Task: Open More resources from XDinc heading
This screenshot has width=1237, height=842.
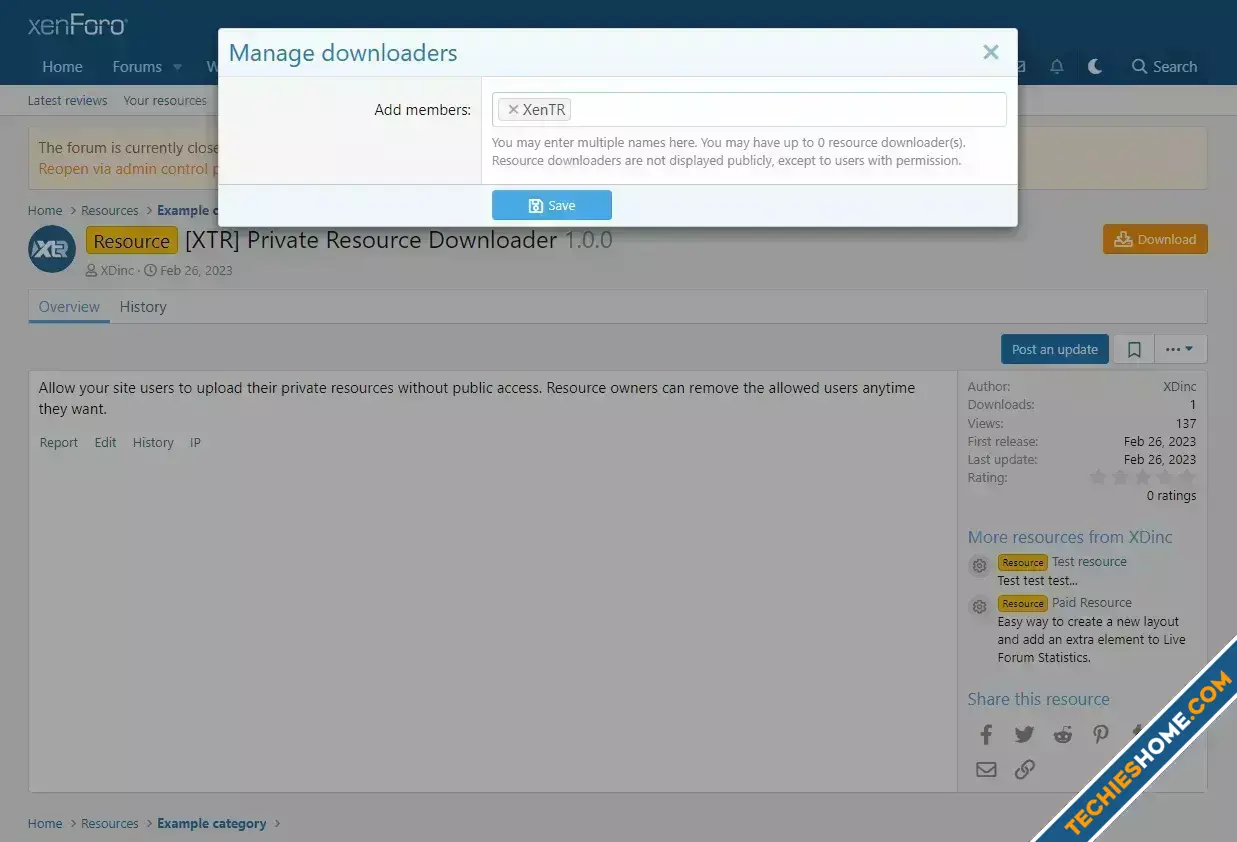Action: coord(1070,537)
